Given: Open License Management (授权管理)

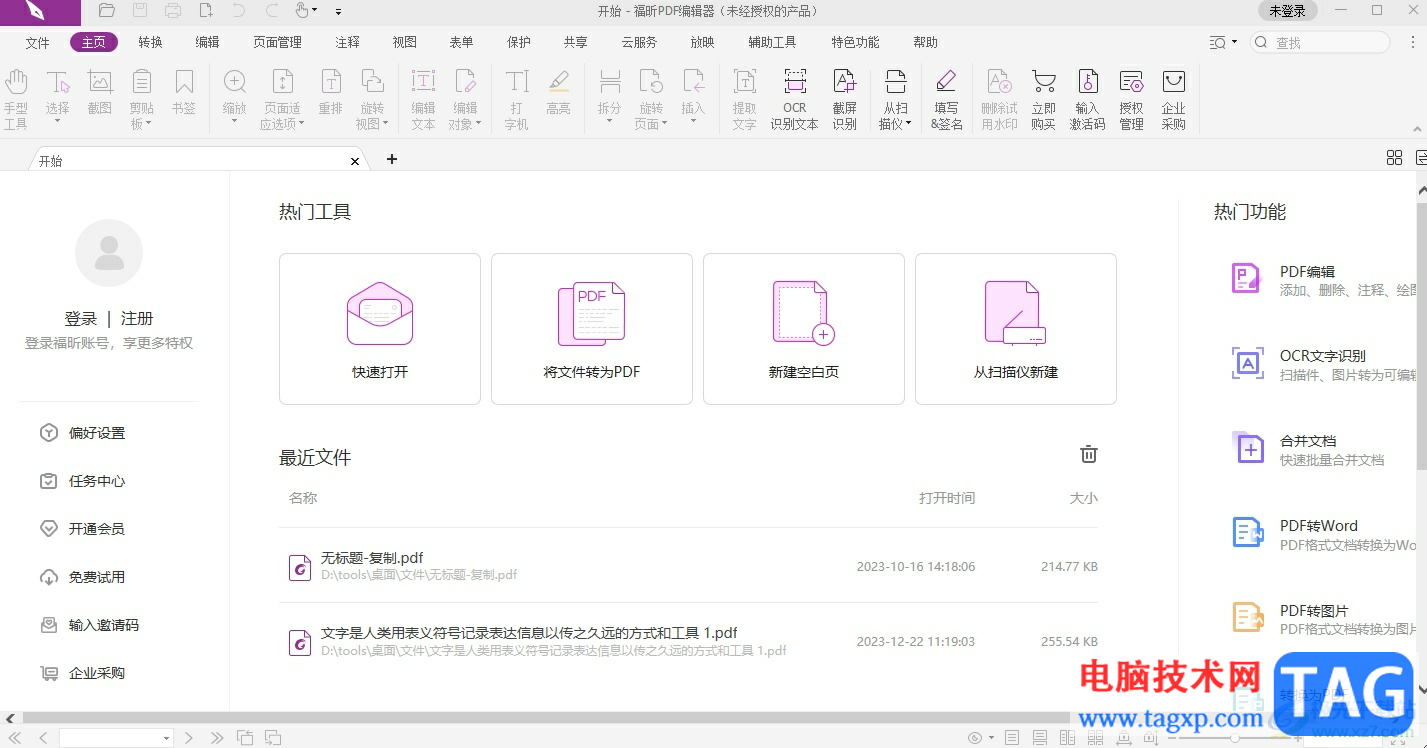Looking at the screenshot, I should 1131,99.
